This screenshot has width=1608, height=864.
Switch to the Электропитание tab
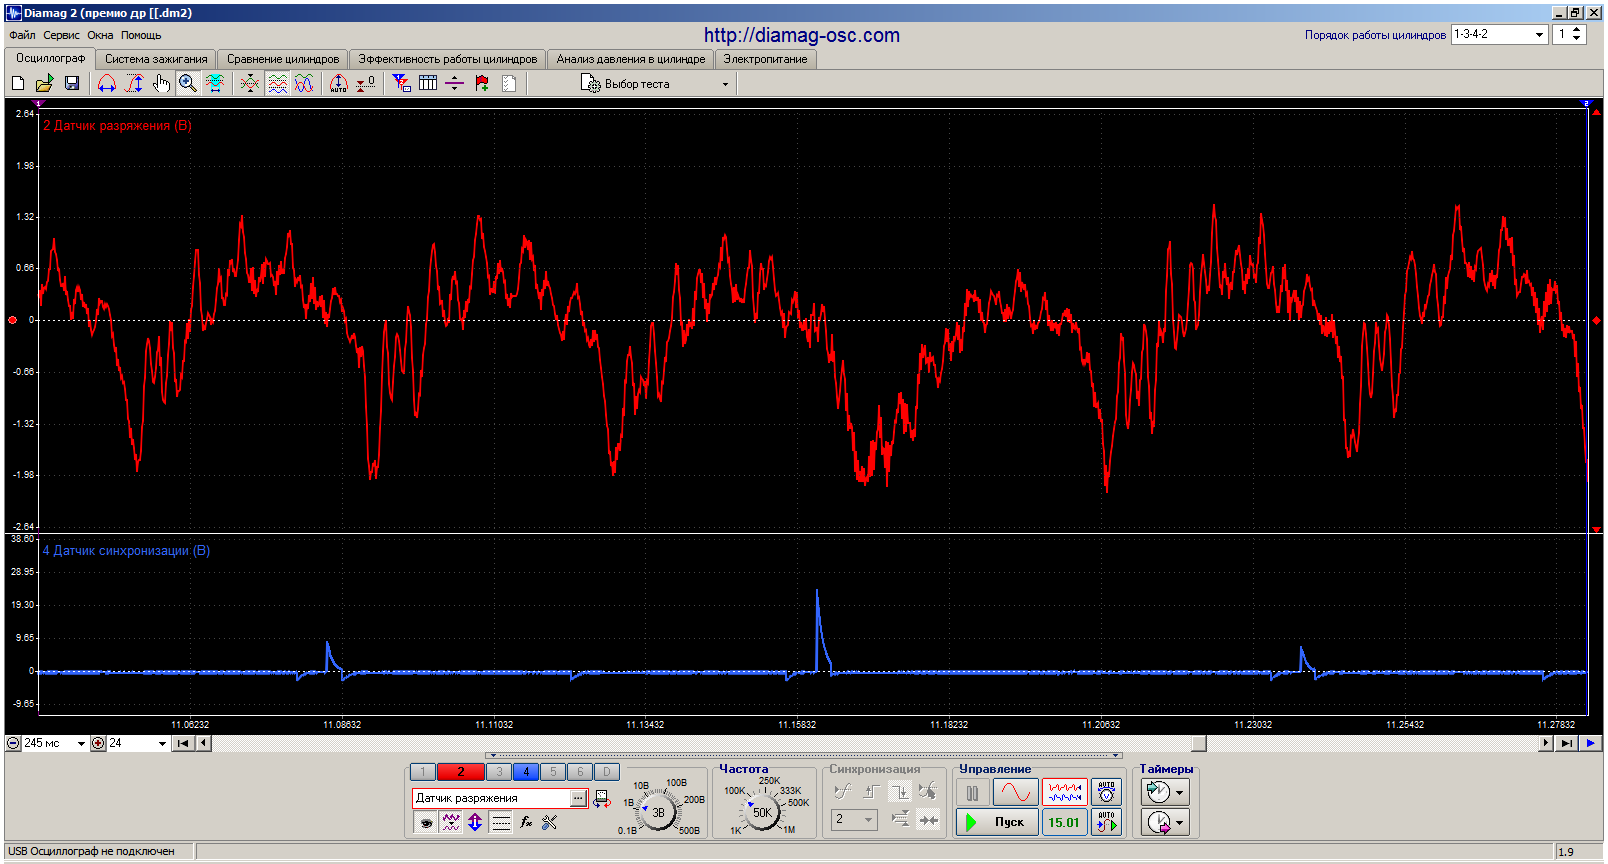pos(766,59)
